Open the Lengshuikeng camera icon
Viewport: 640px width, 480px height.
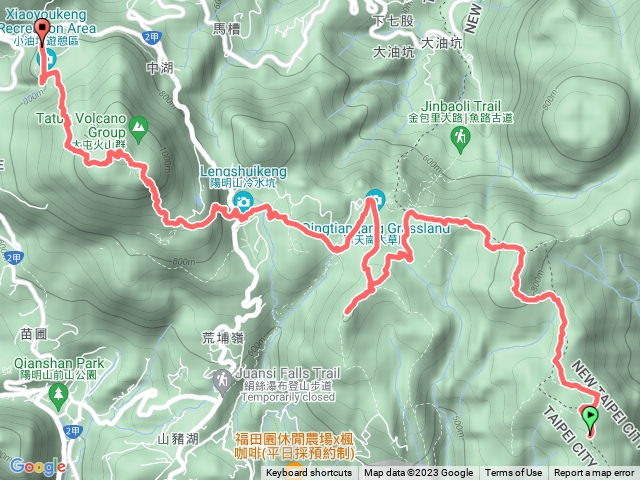pos(243,202)
